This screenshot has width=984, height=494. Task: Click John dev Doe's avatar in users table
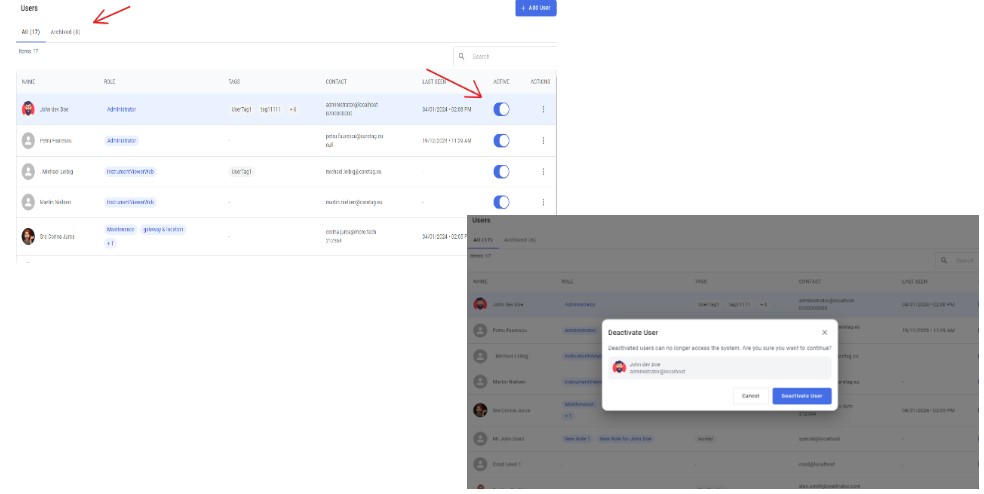[x=28, y=109]
